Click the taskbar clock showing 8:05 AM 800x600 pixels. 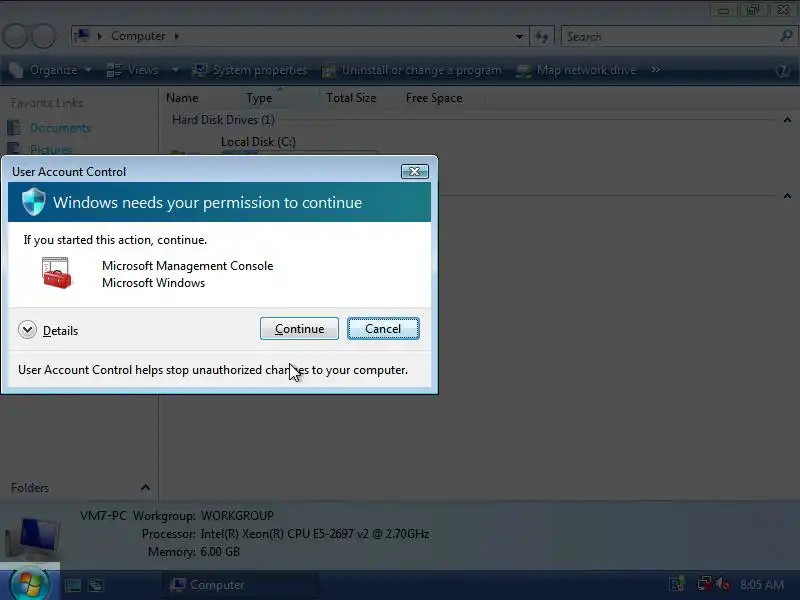point(762,585)
